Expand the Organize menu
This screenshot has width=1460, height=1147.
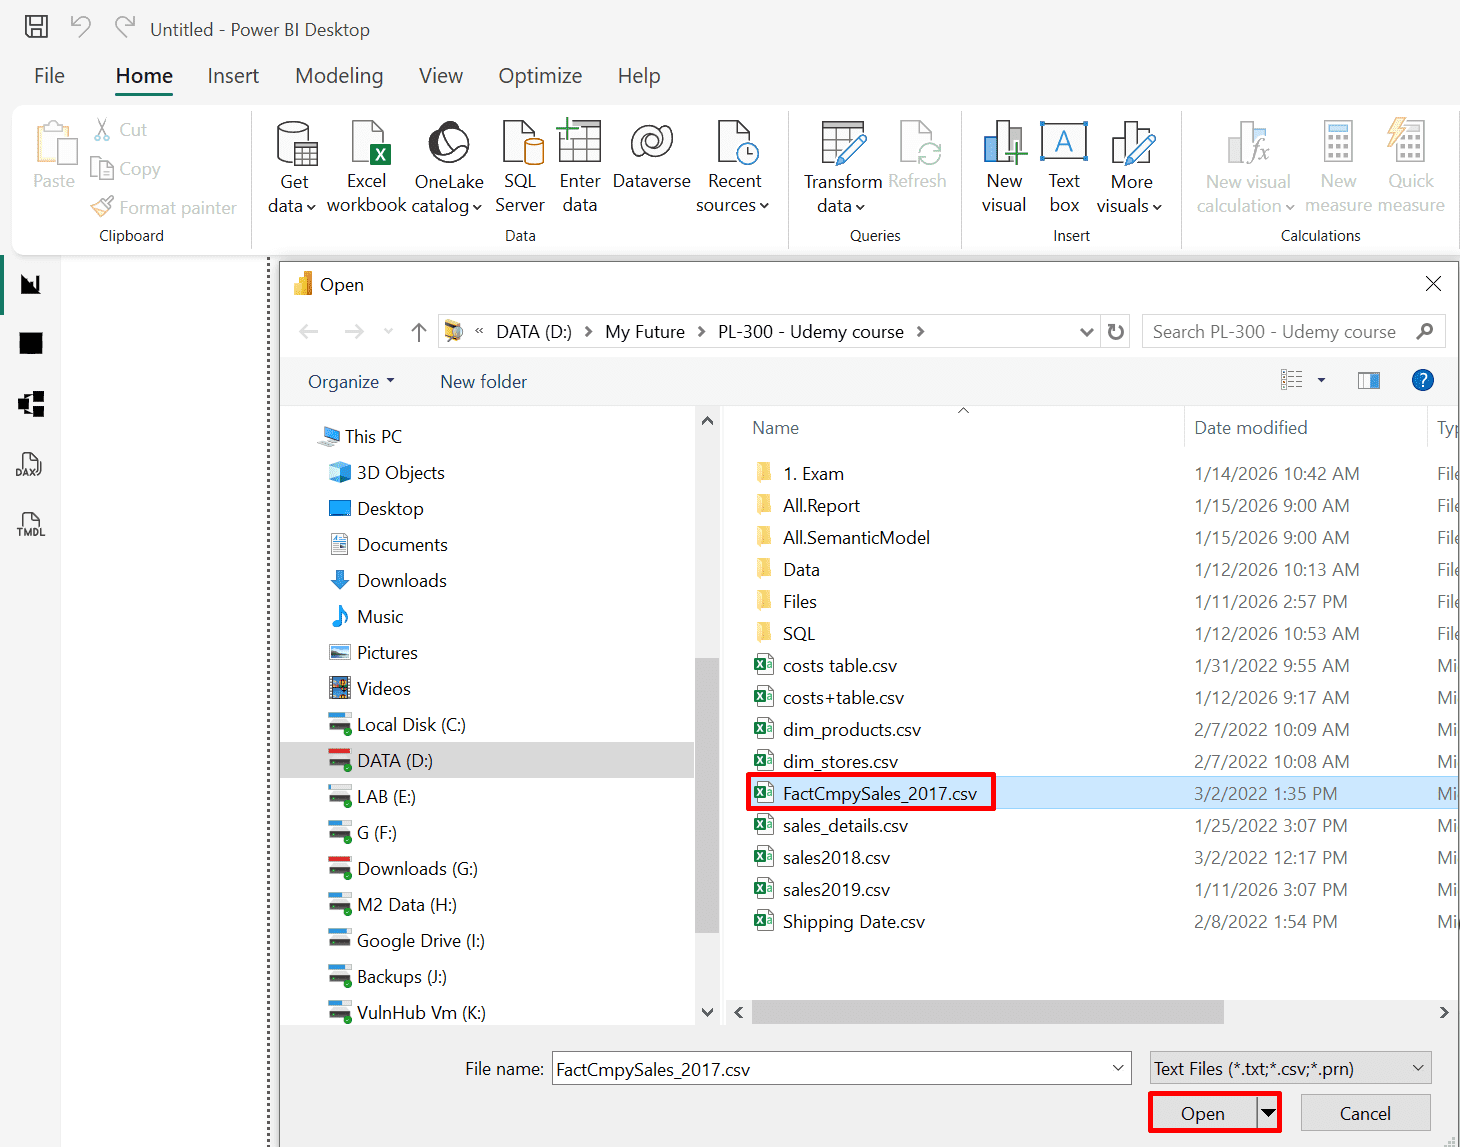coord(351,382)
